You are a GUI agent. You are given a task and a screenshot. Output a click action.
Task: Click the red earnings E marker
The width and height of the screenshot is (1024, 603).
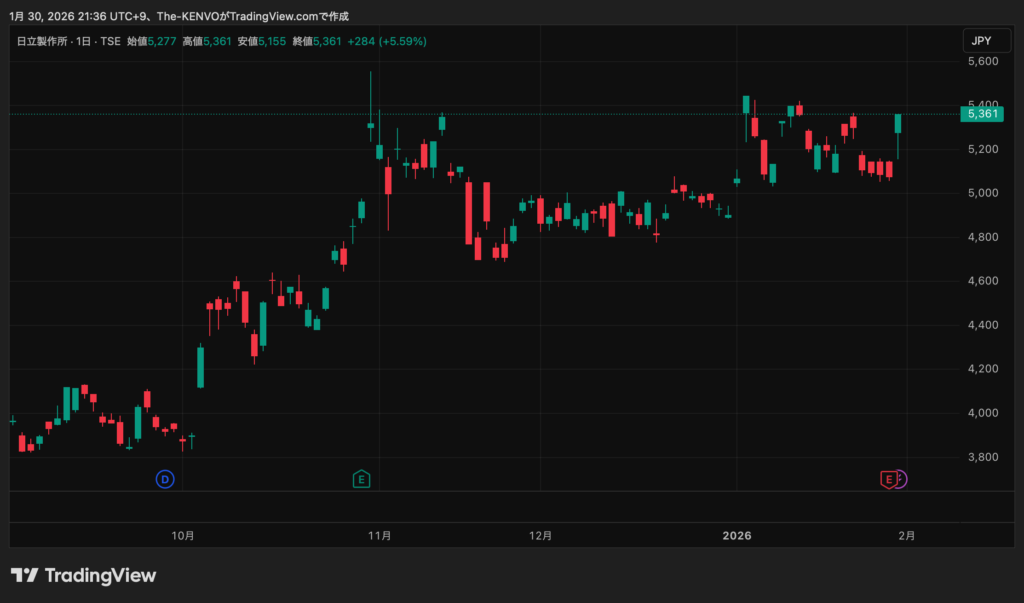tap(887, 480)
